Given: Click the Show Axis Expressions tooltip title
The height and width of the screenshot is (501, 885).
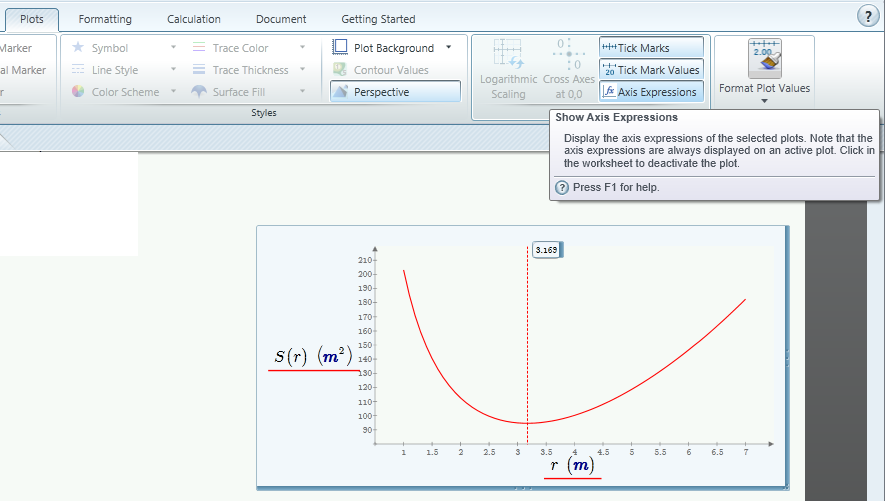Looking at the screenshot, I should tap(616, 117).
